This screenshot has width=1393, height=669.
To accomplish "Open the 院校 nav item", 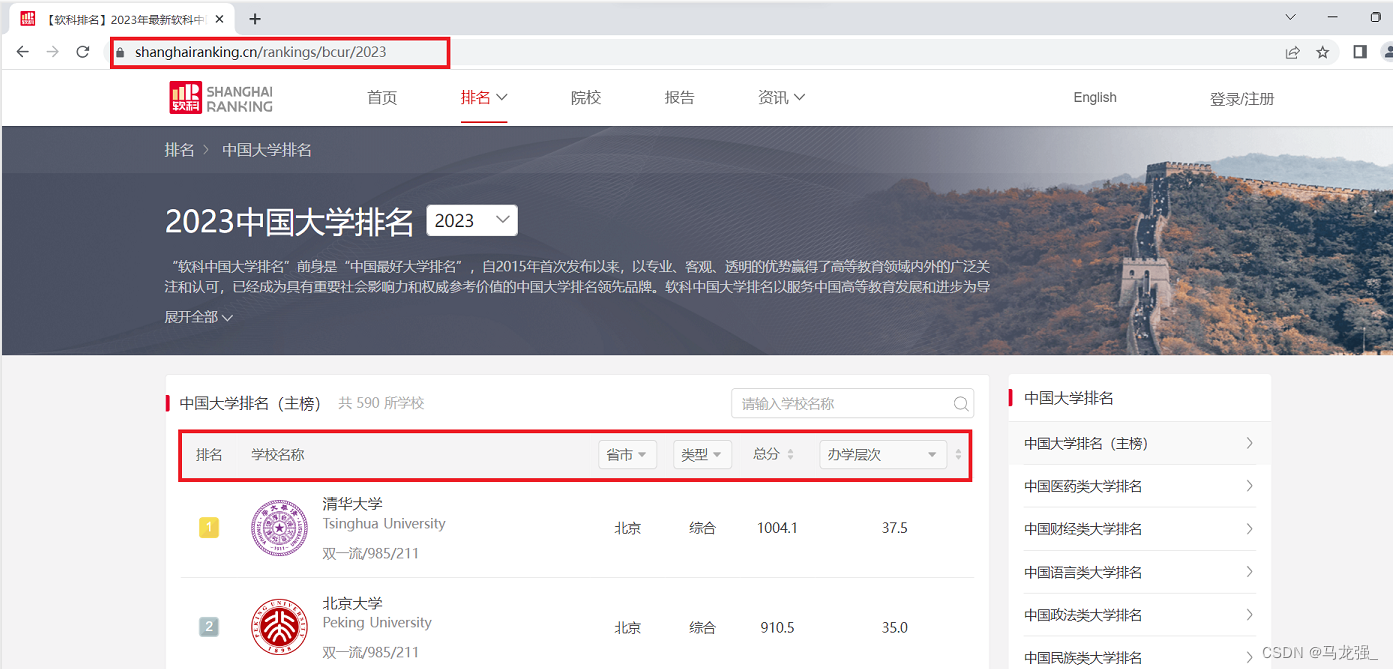I will (586, 97).
